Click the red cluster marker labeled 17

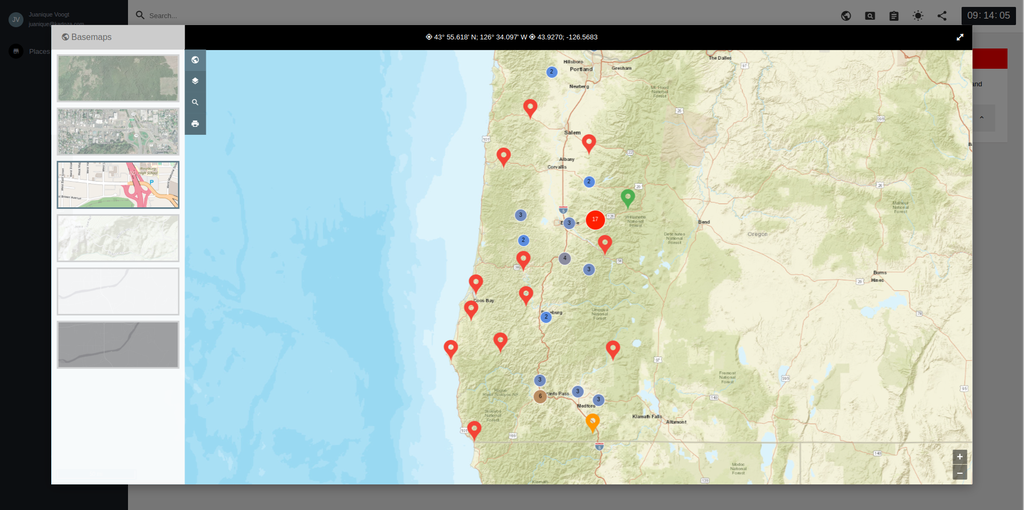tap(595, 219)
